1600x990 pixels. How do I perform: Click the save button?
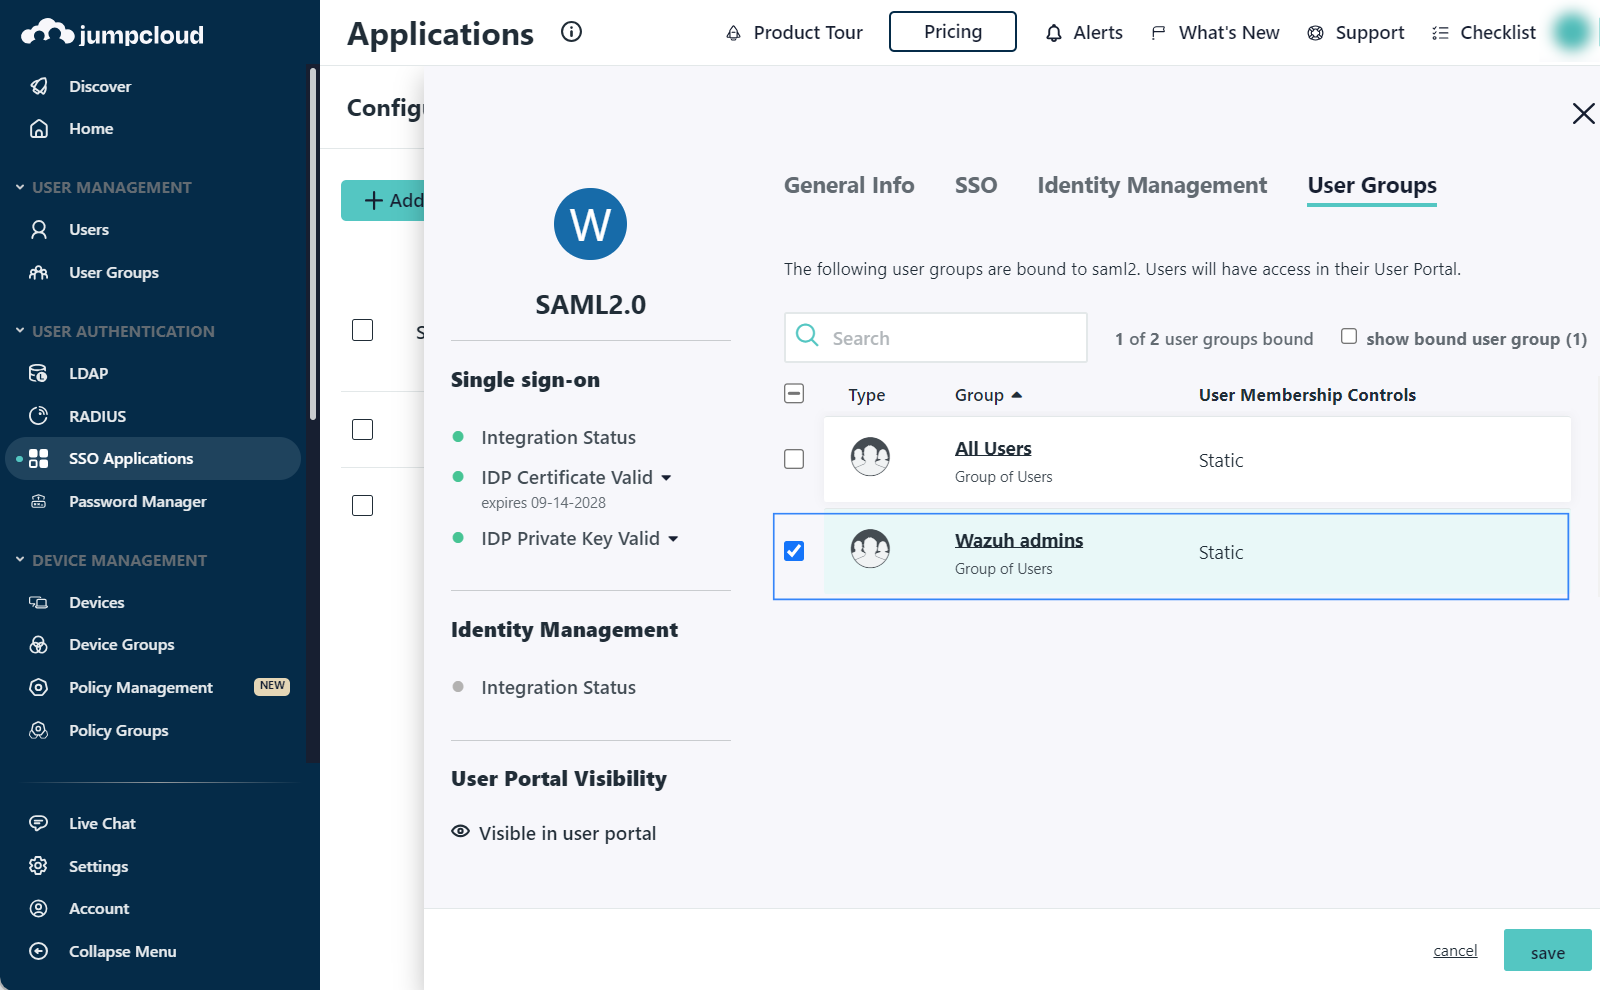pyautogui.click(x=1547, y=951)
